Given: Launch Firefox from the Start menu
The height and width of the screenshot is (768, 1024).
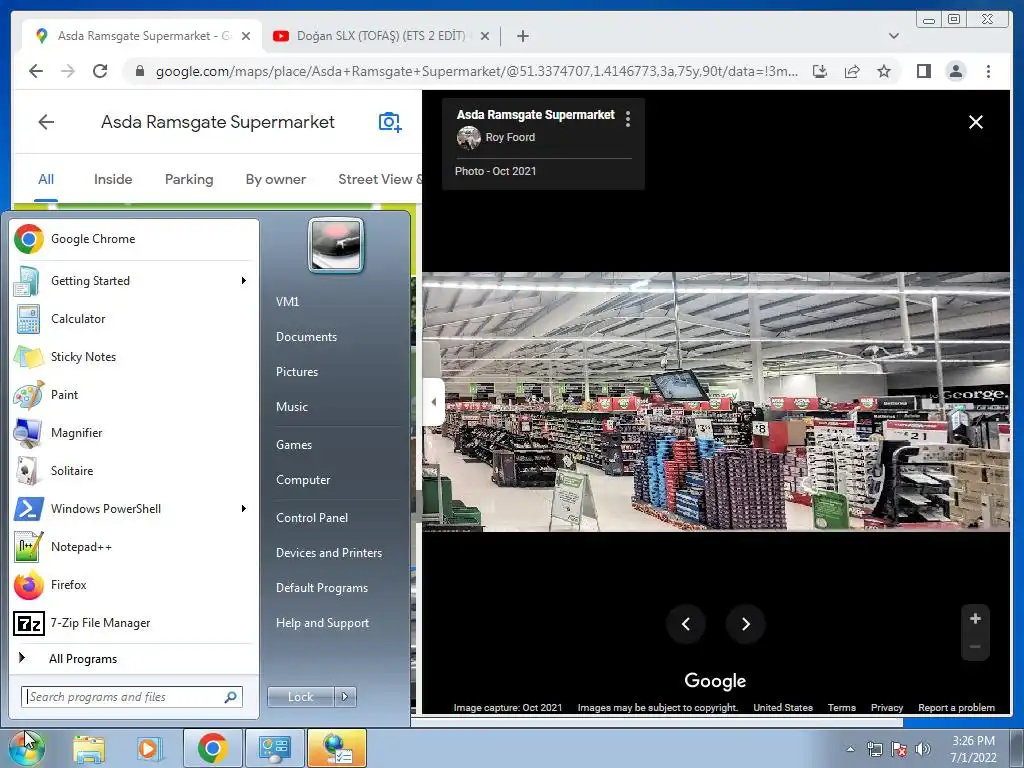Looking at the screenshot, I should coord(133,584).
